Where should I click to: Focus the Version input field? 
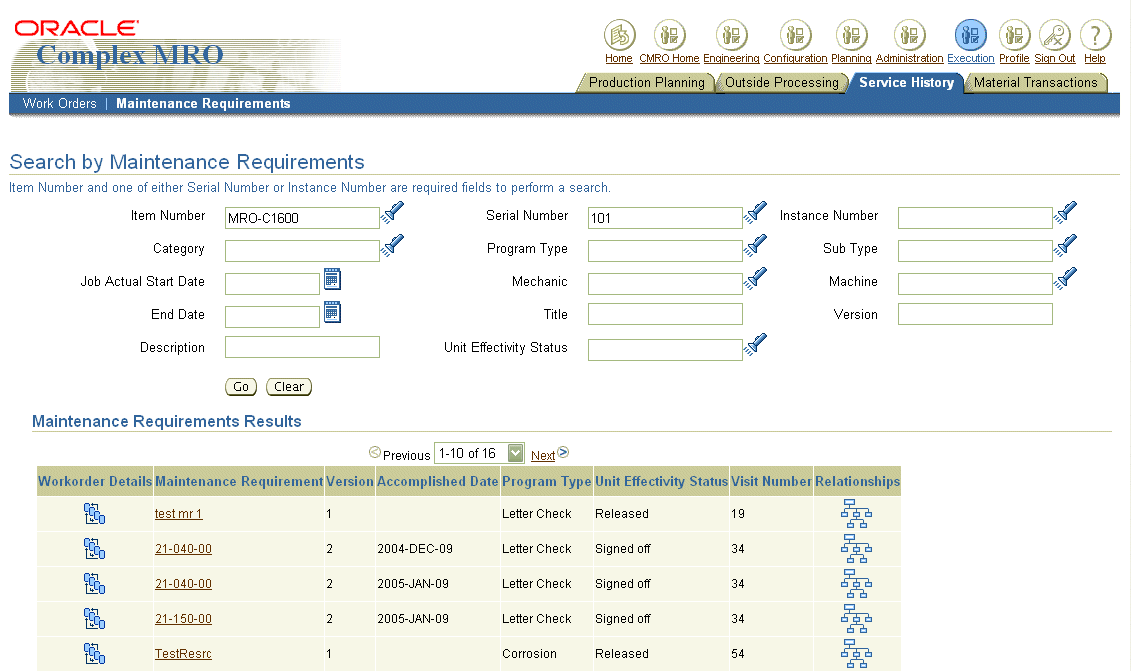pos(975,314)
